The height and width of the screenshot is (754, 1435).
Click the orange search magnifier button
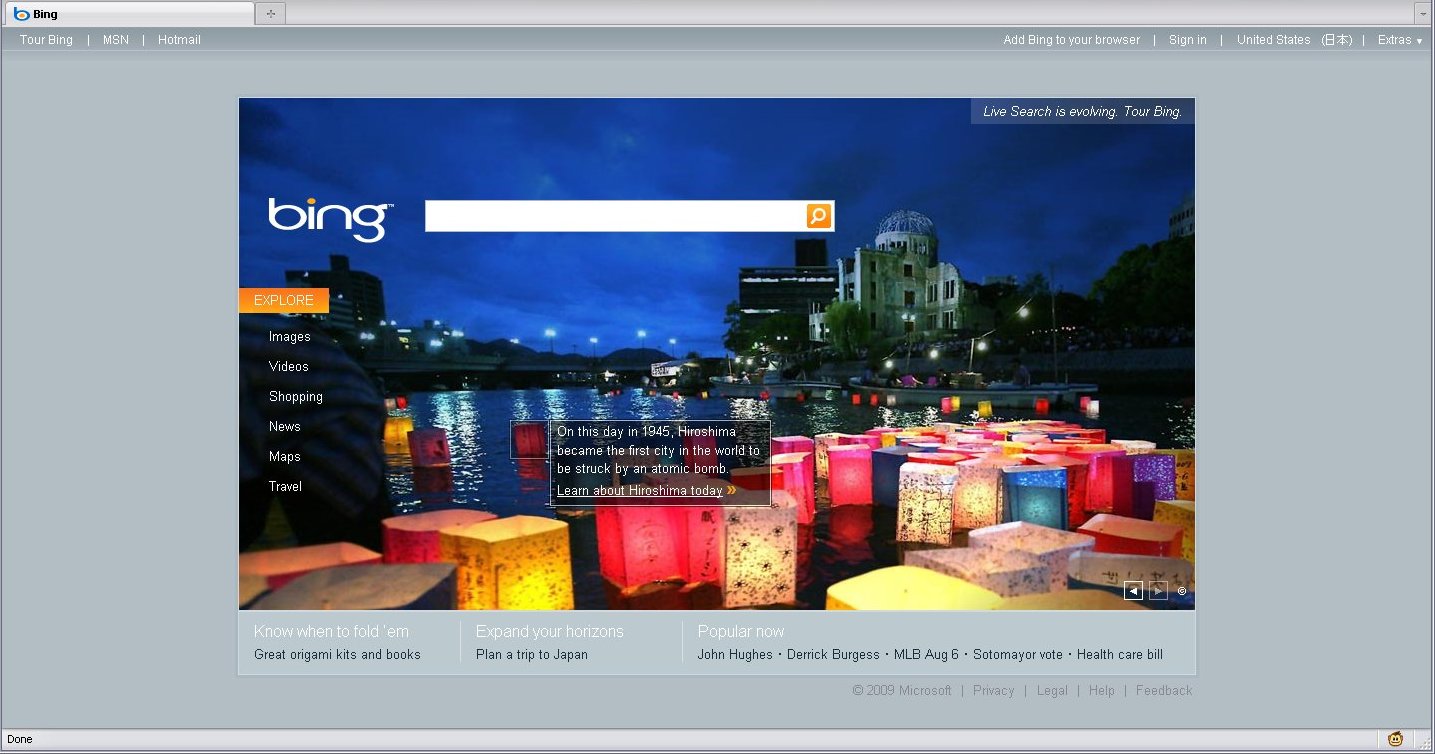click(x=818, y=216)
